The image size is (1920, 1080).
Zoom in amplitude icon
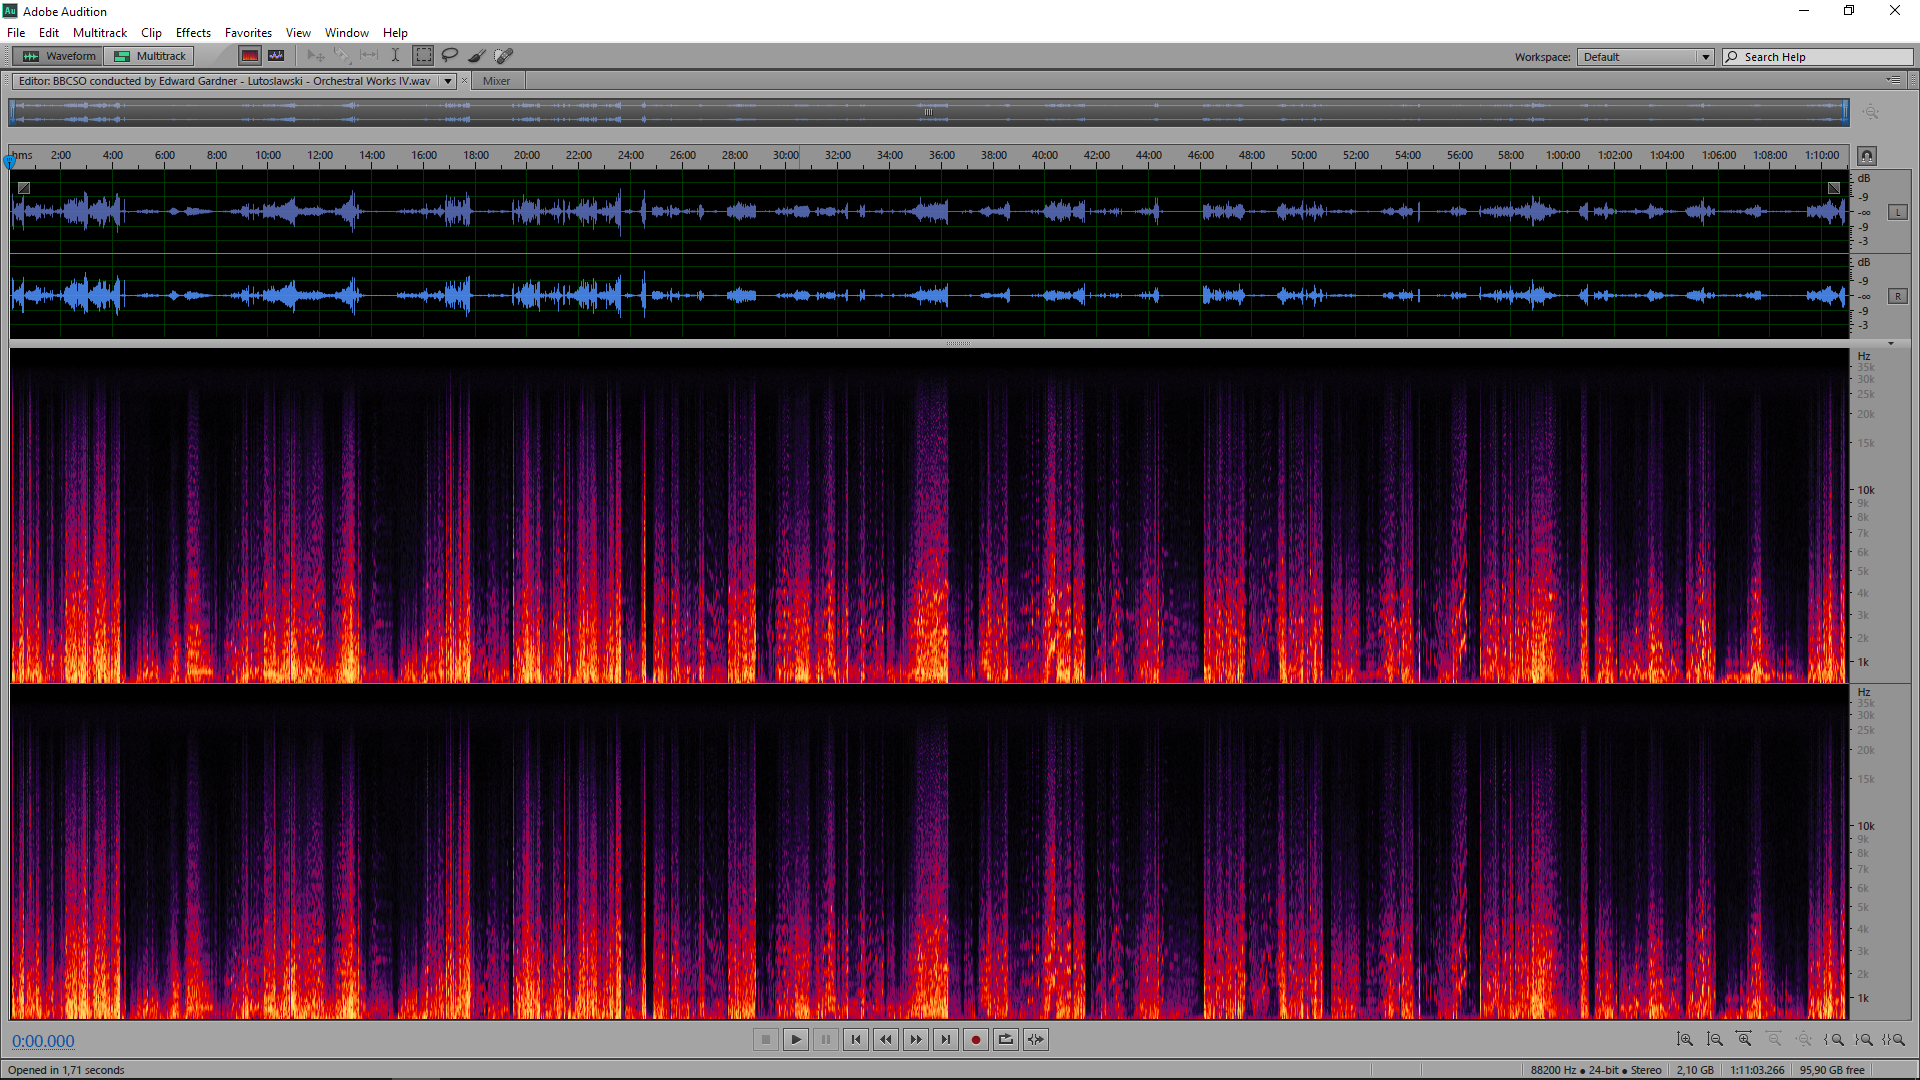tap(1685, 1040)
